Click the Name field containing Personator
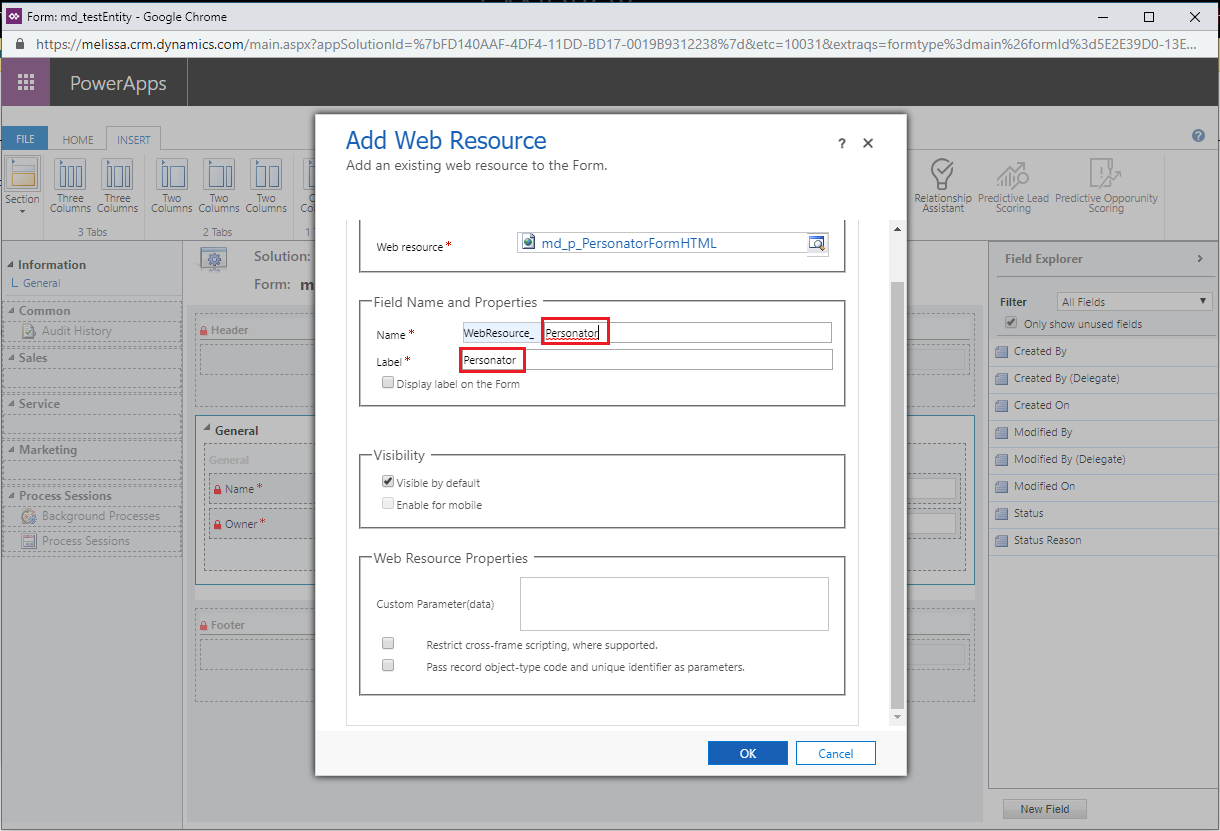Screen dimensions: 1220x831 click(686, 332)
